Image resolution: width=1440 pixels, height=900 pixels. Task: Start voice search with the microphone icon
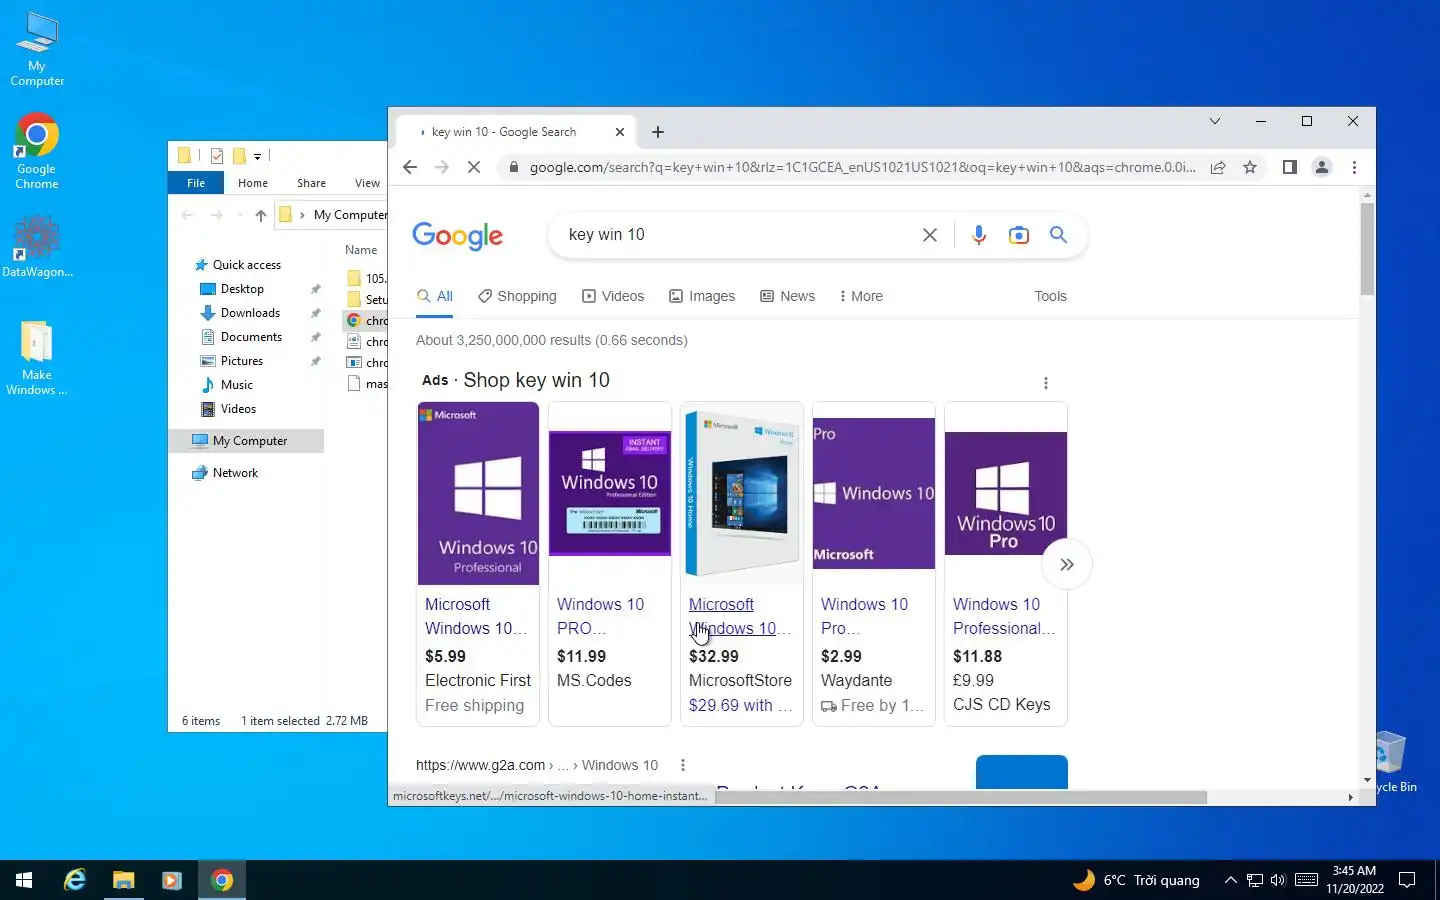point(979,235)
